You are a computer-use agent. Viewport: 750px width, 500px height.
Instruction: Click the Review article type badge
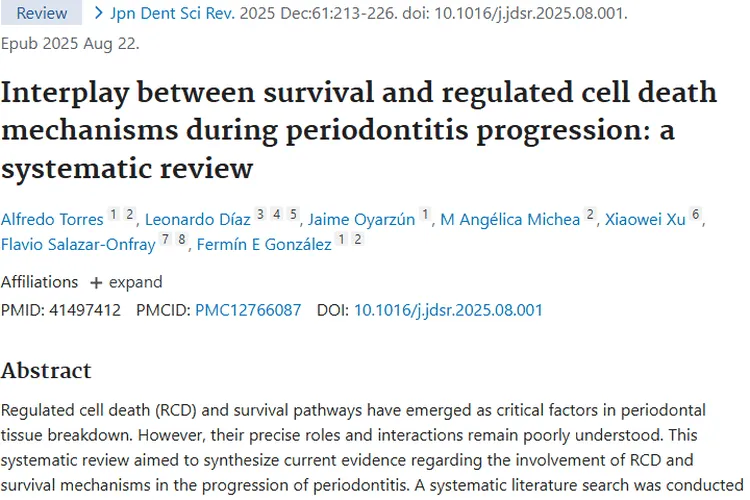[x=42, y=13]
